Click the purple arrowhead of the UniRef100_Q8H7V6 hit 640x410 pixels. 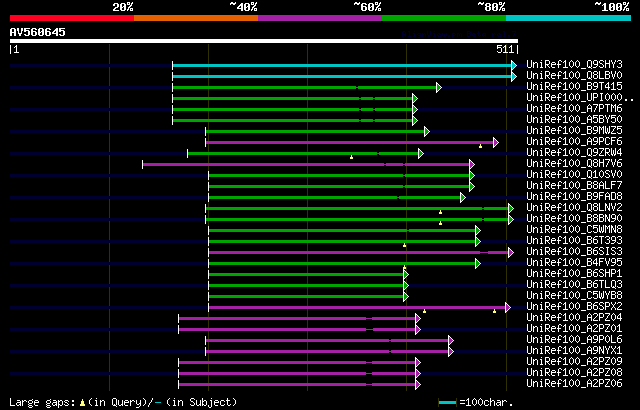pyautogui.click(x=472, y=164)
